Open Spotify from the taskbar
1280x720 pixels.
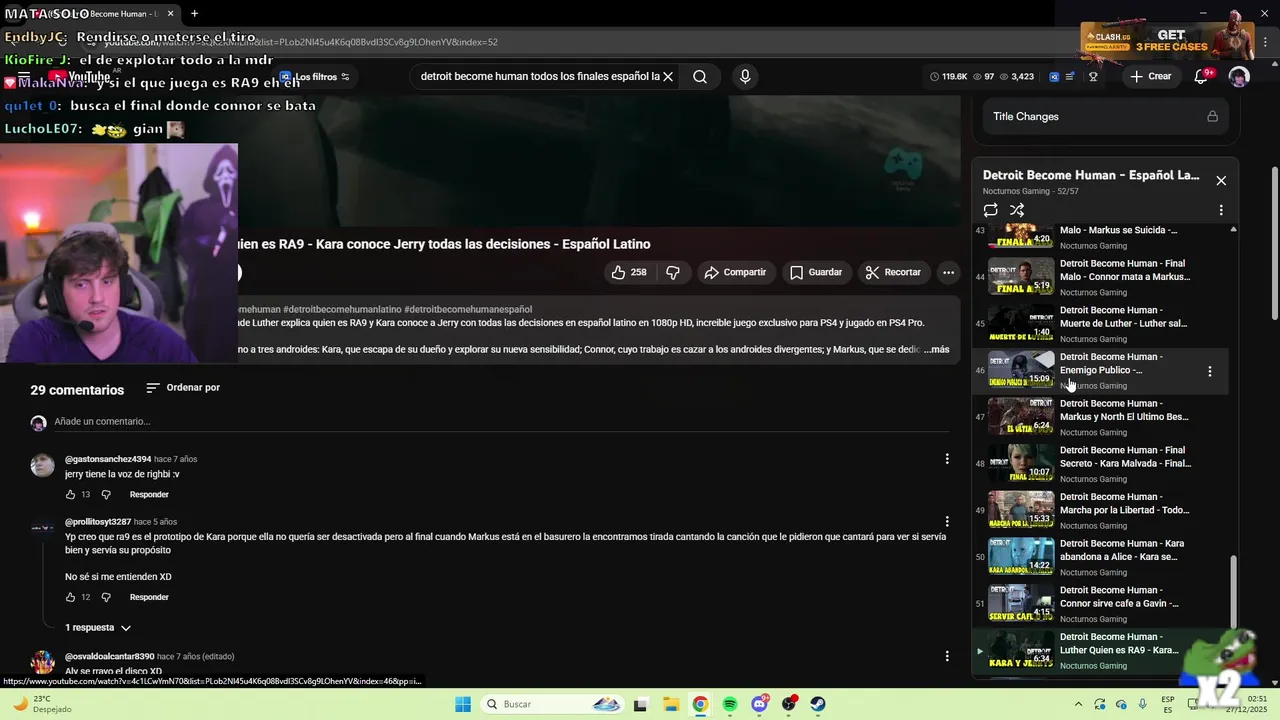[x=730, y=704]
